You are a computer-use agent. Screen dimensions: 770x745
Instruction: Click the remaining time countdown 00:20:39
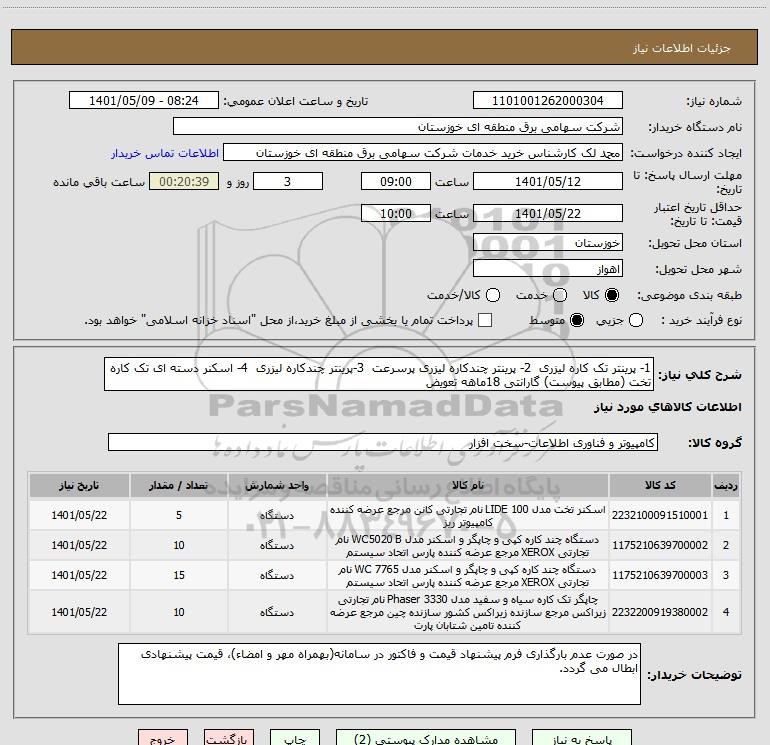[x=184, y=182]
